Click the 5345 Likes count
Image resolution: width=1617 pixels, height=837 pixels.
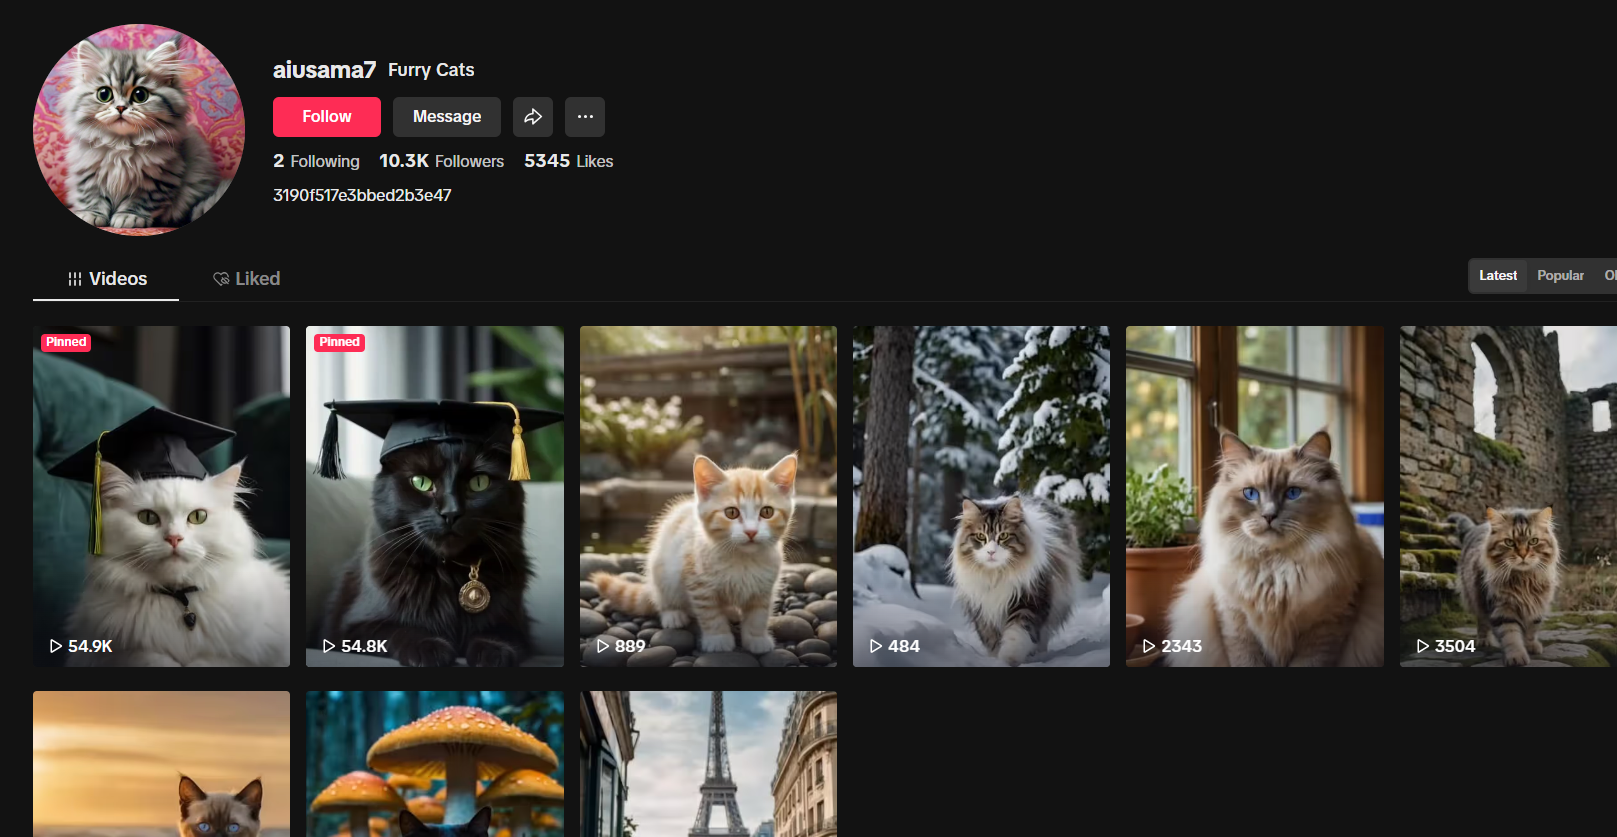(568, 161)
